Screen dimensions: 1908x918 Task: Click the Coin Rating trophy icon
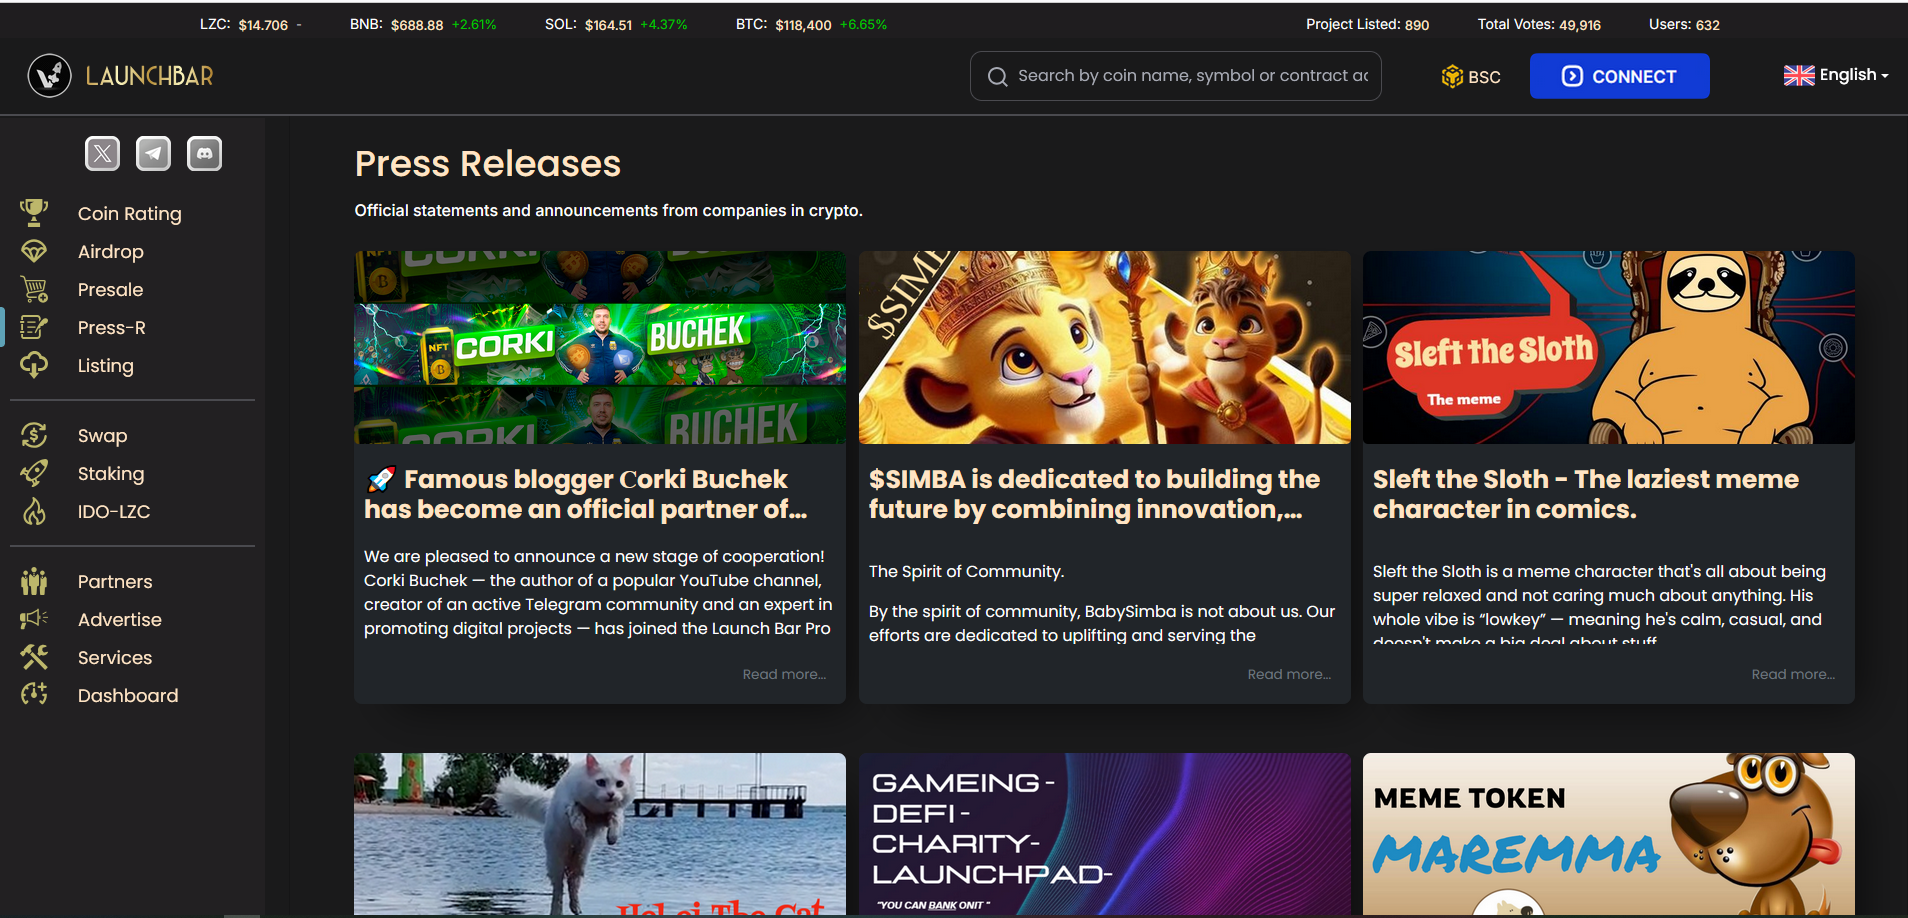point(34,213)
